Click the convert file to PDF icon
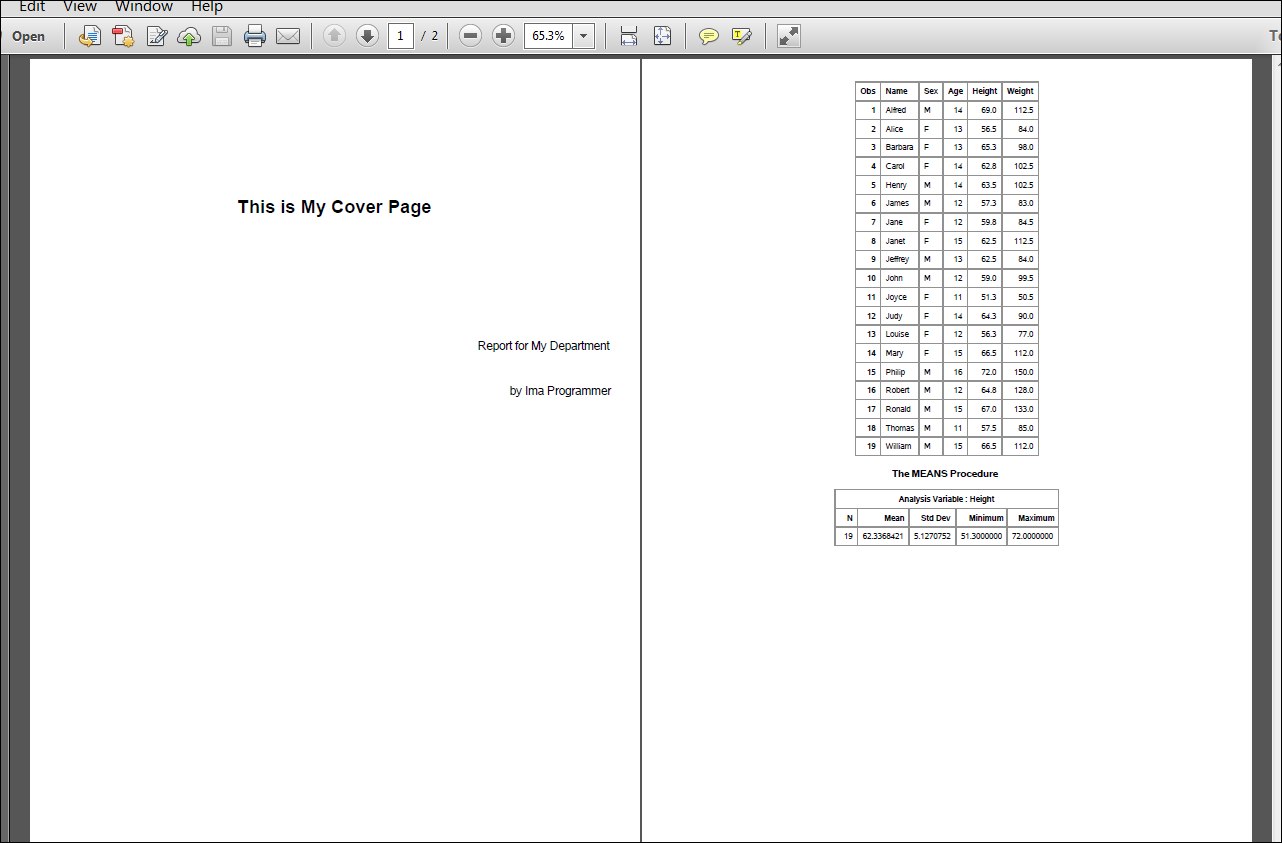The height and width of the screenshot is (843, 1282). (x=90, y=36)
